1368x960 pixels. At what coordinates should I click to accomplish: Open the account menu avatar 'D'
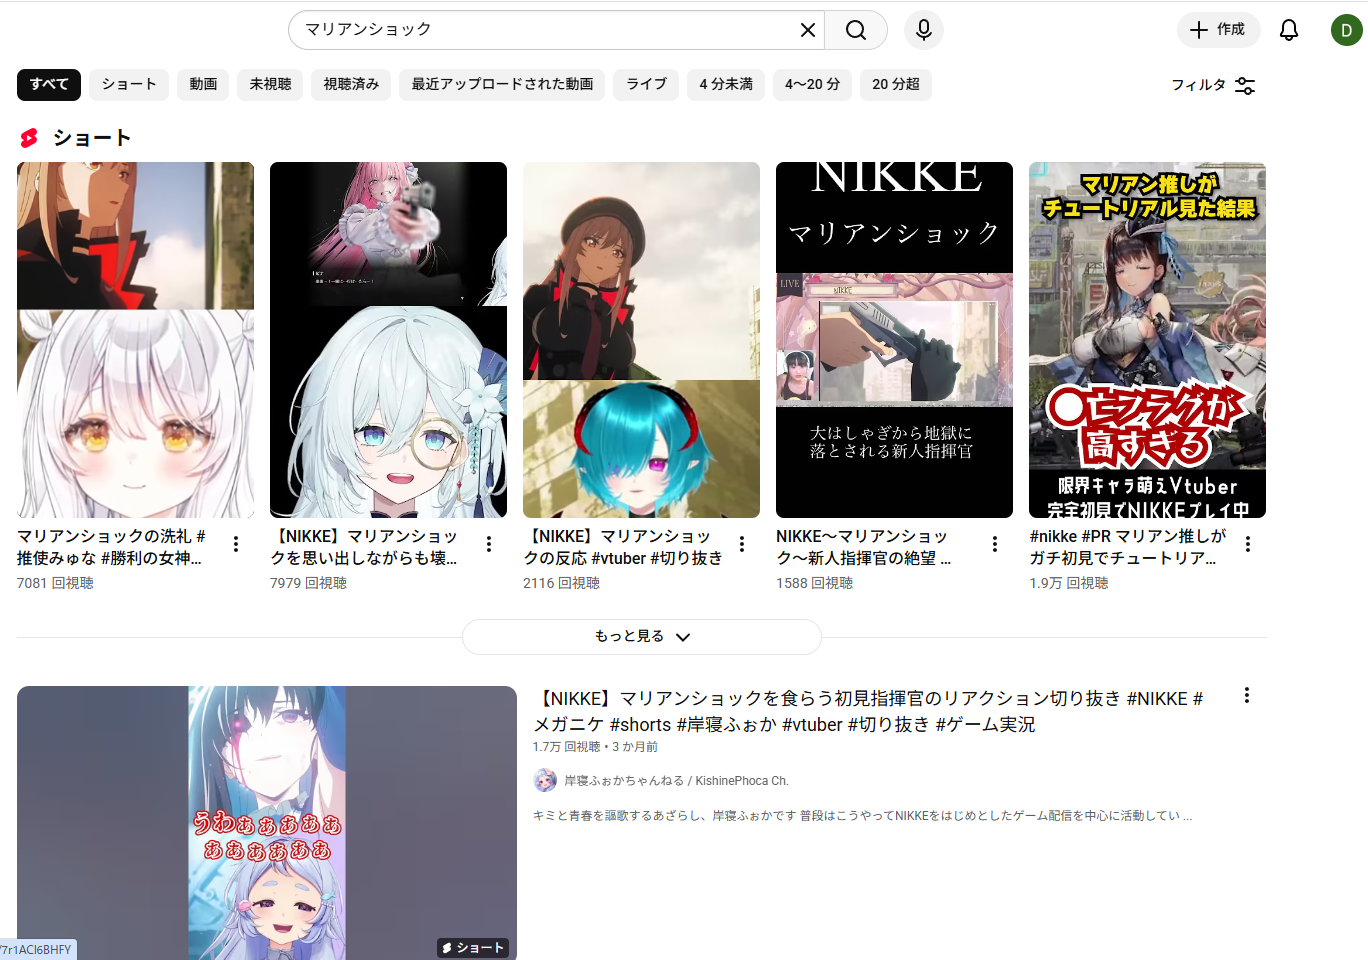[x=1346, y=30]
